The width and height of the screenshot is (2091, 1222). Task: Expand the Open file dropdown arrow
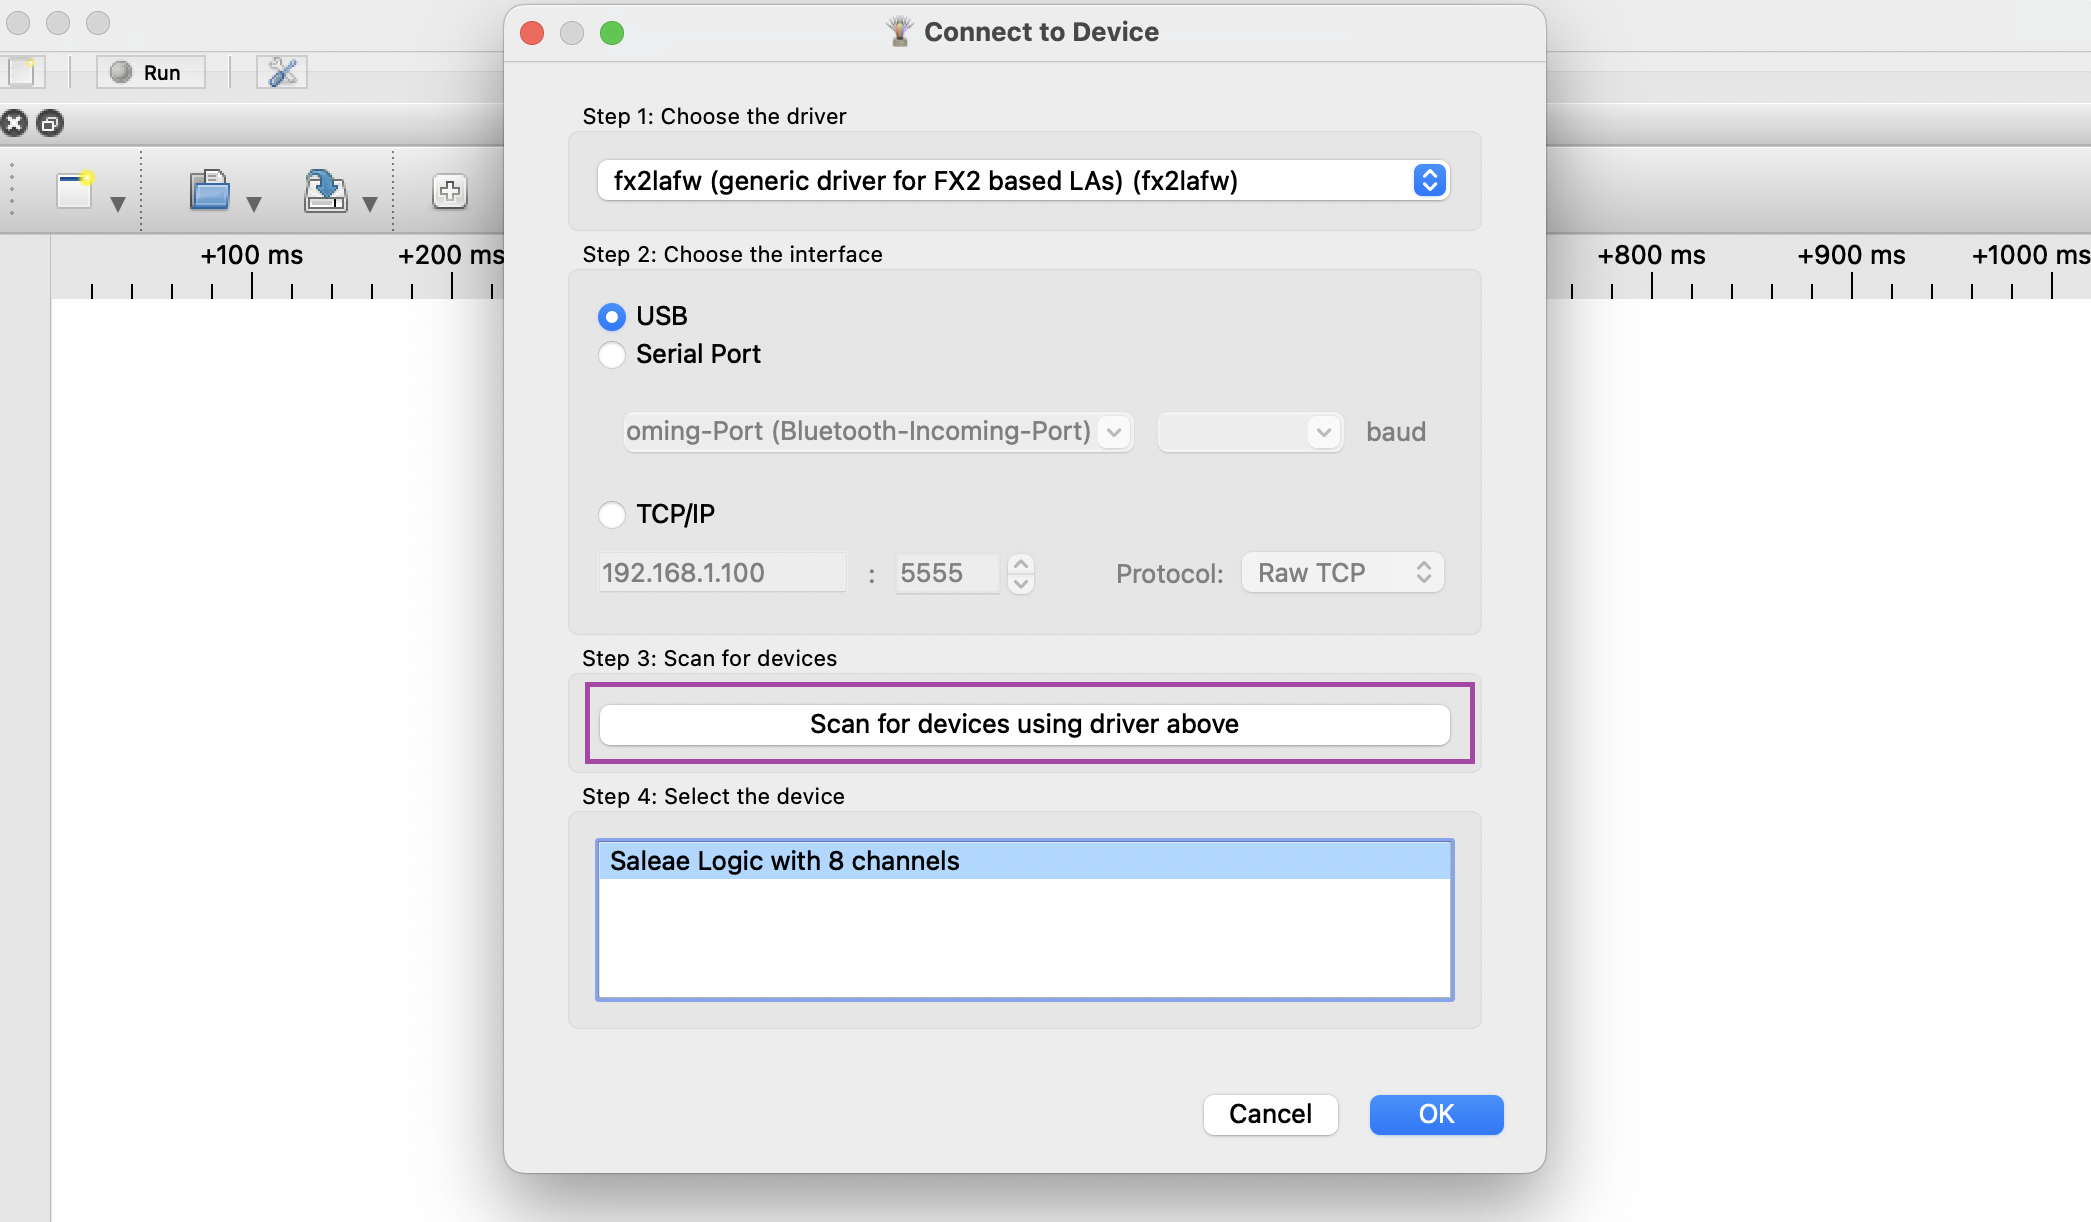(254, 204)
